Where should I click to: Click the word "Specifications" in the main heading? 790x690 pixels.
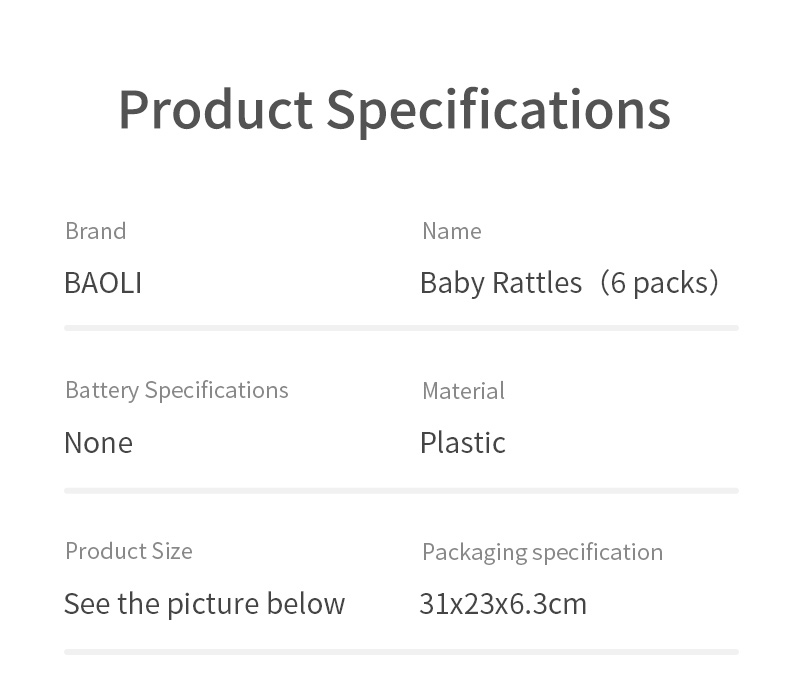pyautogui.click(x=498, y=109)
